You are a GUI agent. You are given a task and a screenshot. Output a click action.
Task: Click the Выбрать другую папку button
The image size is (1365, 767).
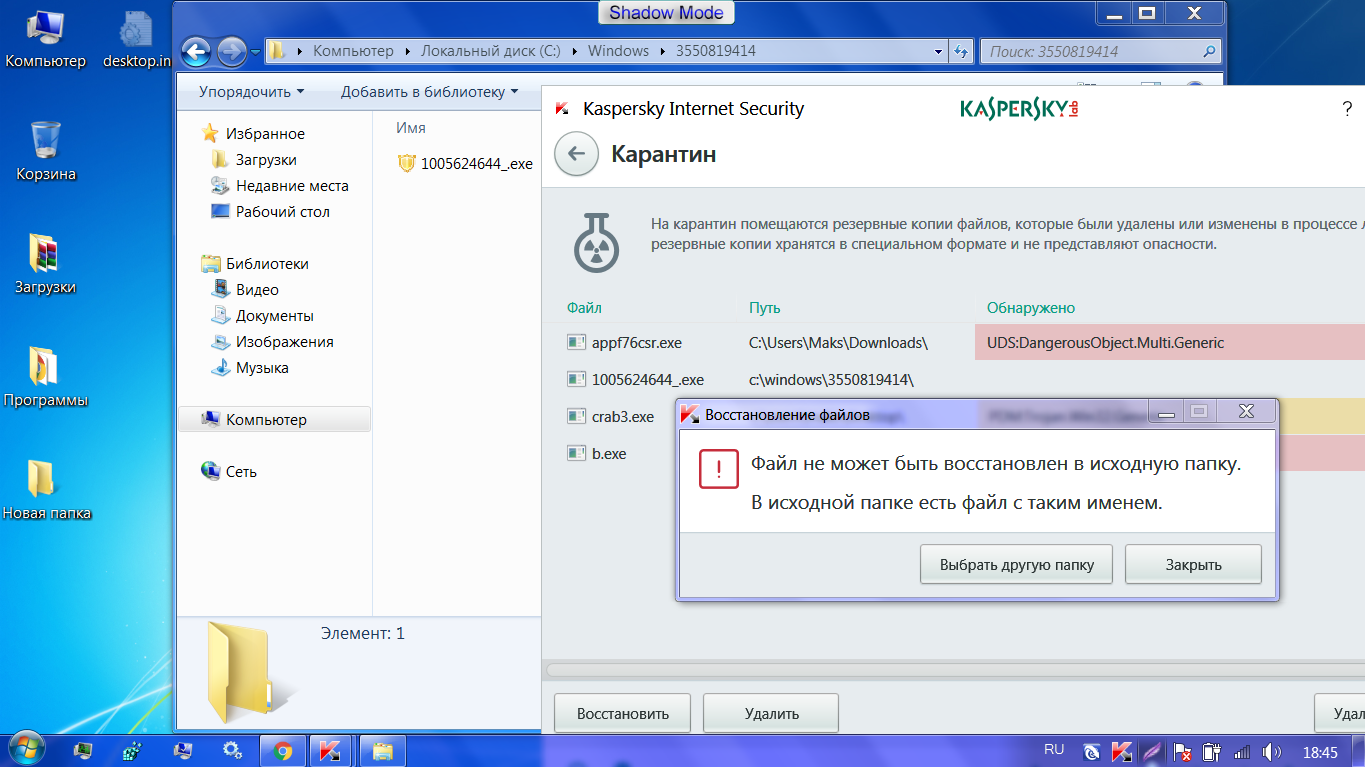click(x=1015, y=564)
